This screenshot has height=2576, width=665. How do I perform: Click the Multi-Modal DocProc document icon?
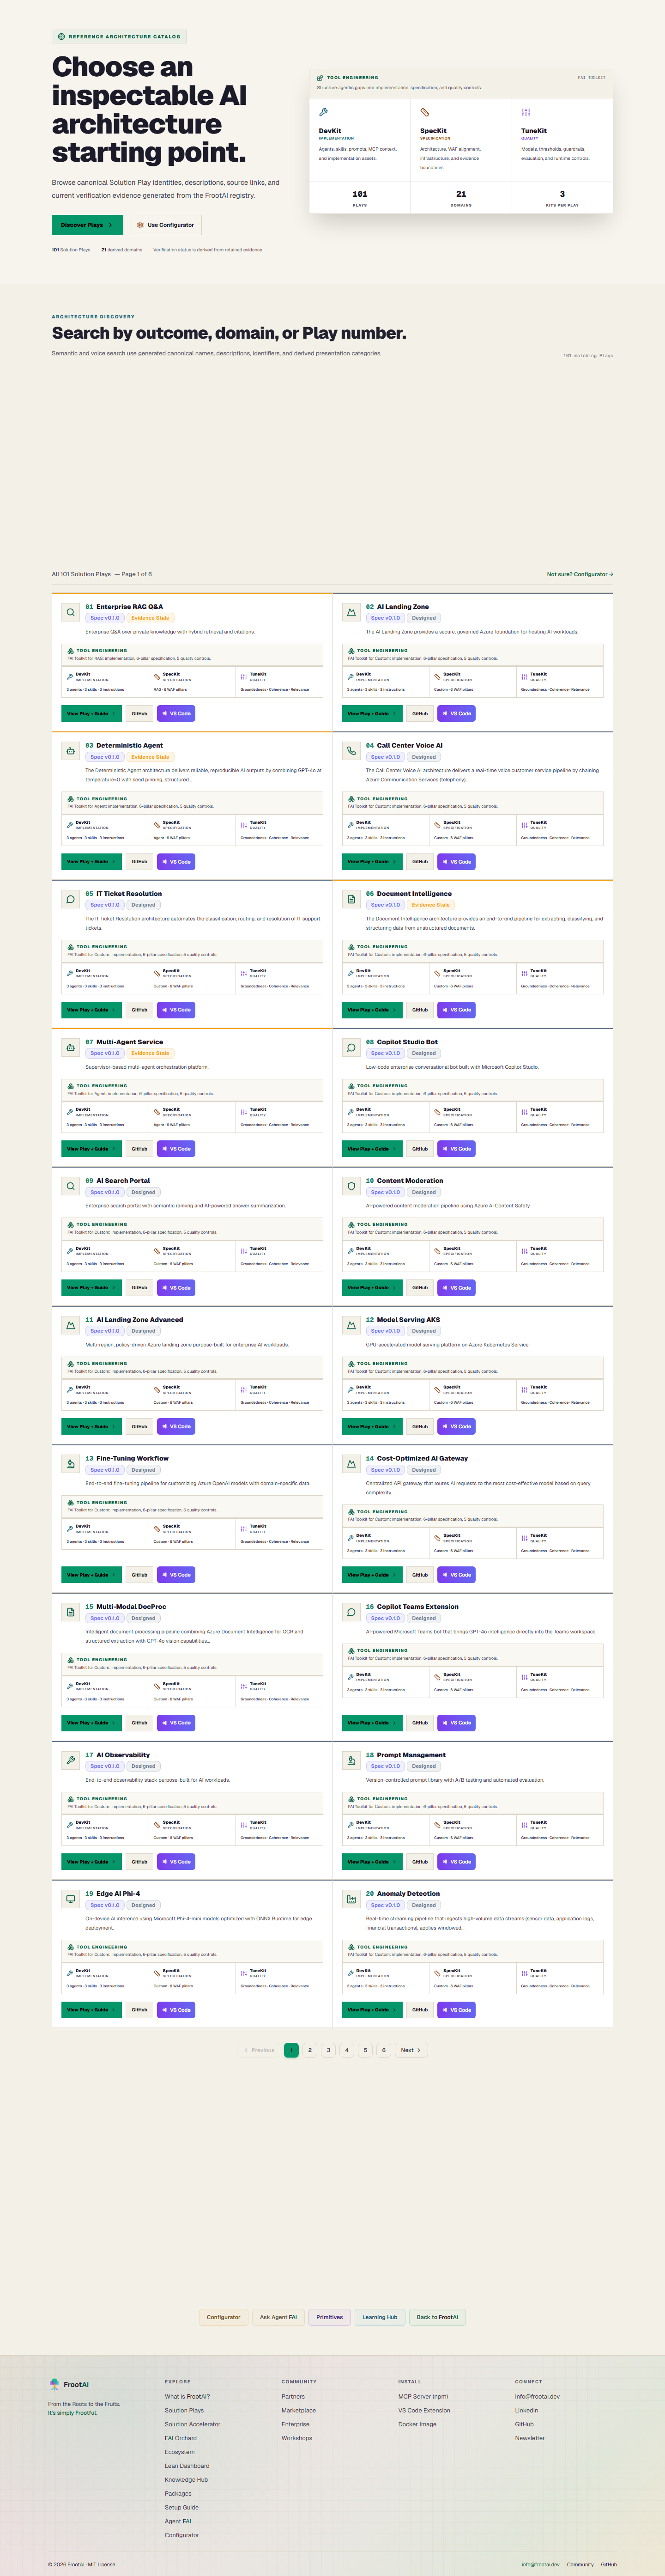70,1612
